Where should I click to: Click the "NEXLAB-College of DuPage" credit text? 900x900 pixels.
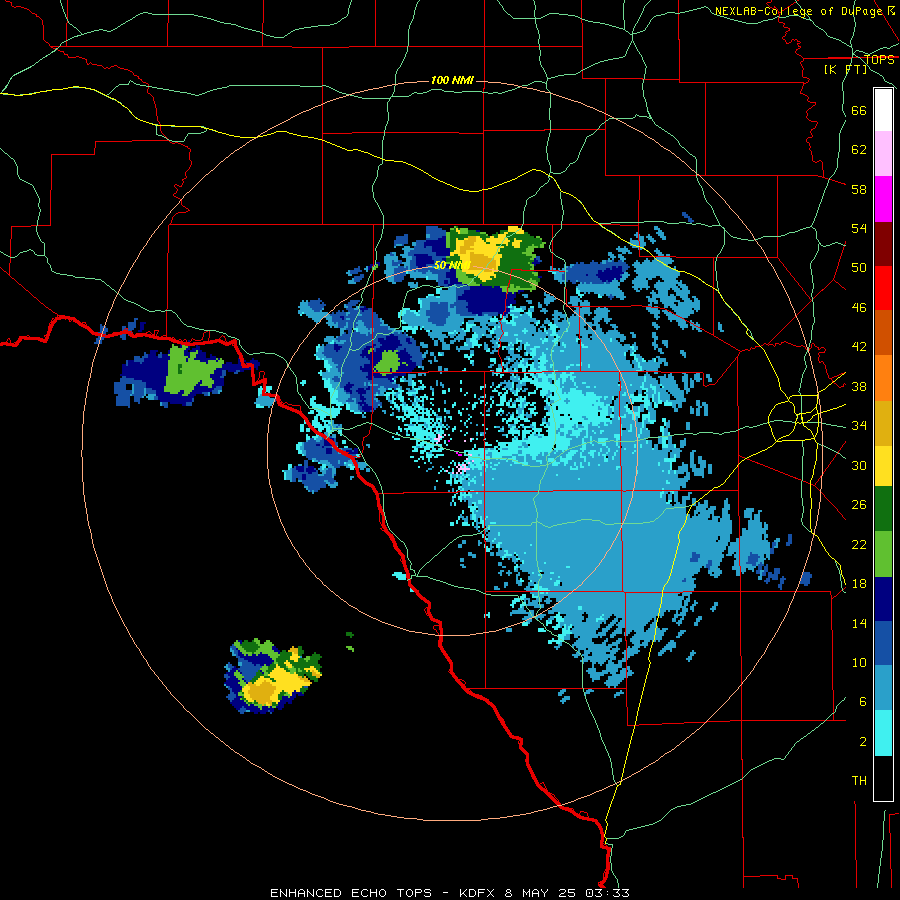pos(799,11)
